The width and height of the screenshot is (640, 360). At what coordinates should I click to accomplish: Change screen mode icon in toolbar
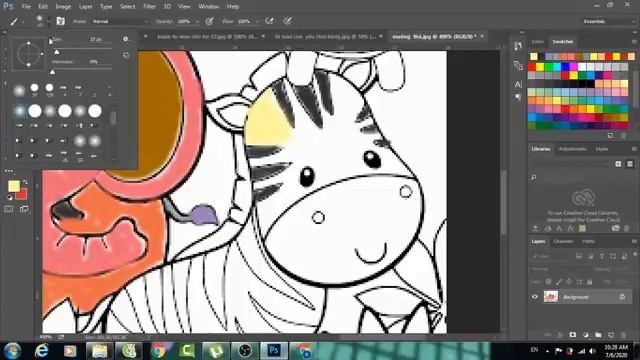24,209
